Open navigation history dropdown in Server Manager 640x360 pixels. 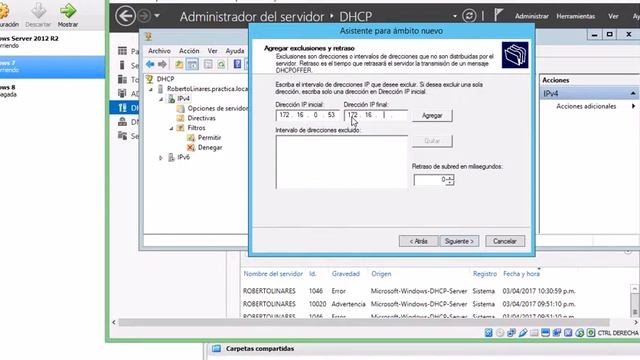(x=157, y=16)
